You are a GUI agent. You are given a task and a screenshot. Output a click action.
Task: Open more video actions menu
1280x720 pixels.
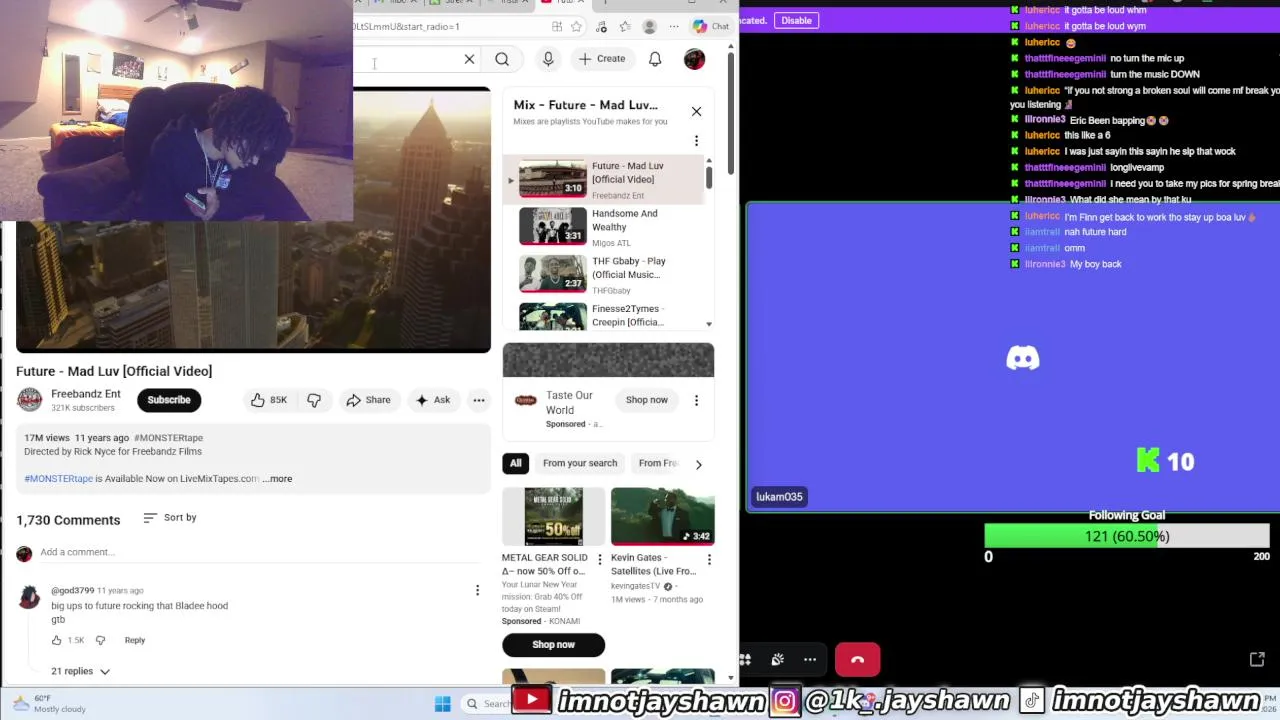pos(479,400)
